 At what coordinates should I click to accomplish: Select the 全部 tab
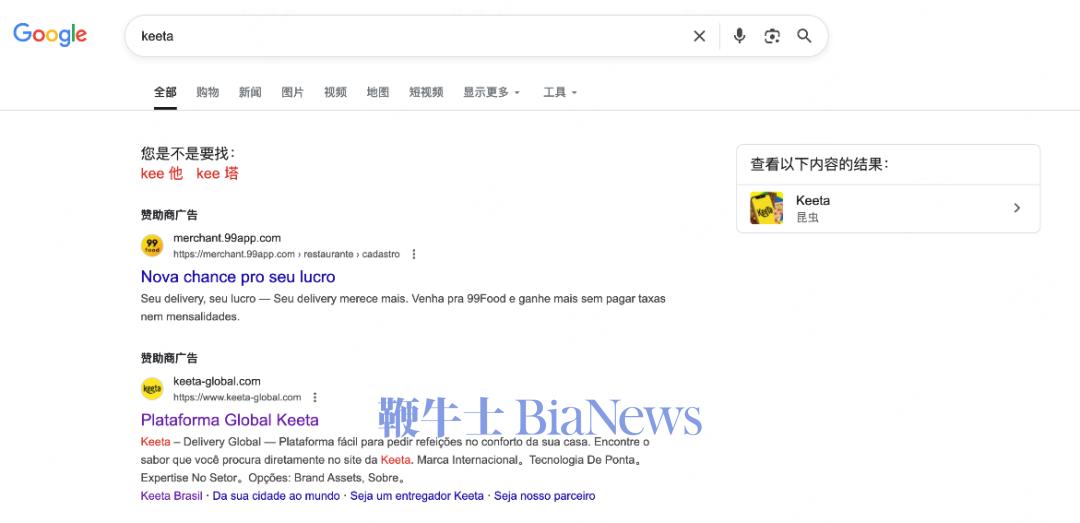pos(165,92)
